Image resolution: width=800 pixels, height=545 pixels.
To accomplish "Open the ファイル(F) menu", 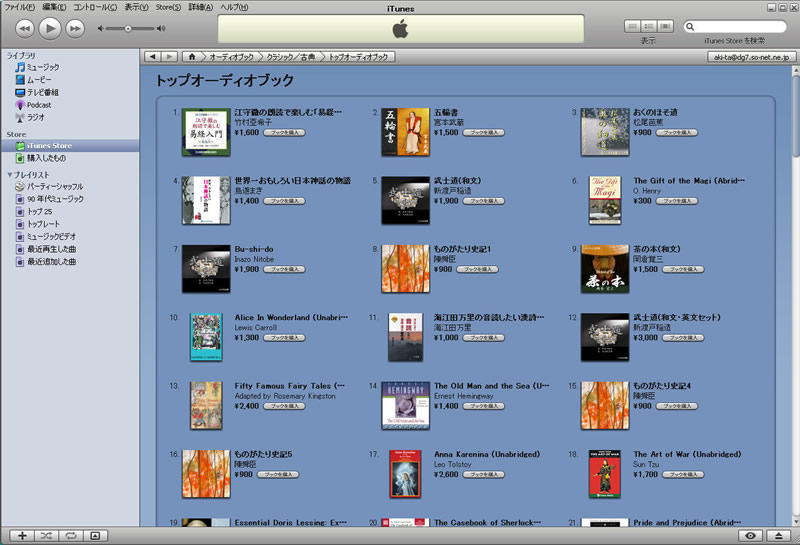I will tap(19, 7).
